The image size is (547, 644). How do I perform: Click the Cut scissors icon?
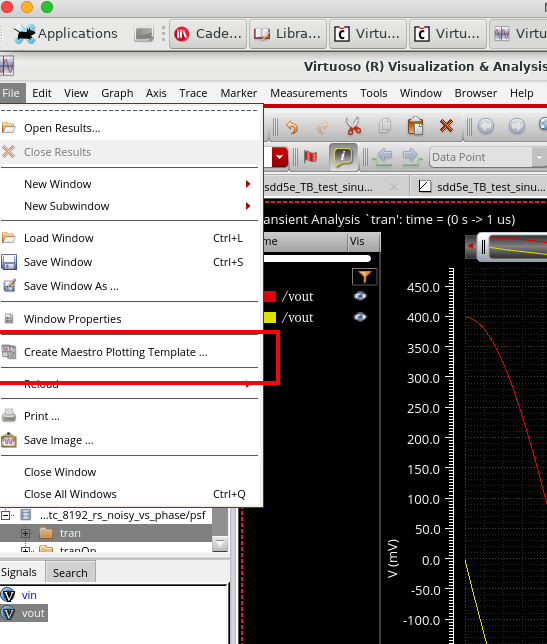353,126
